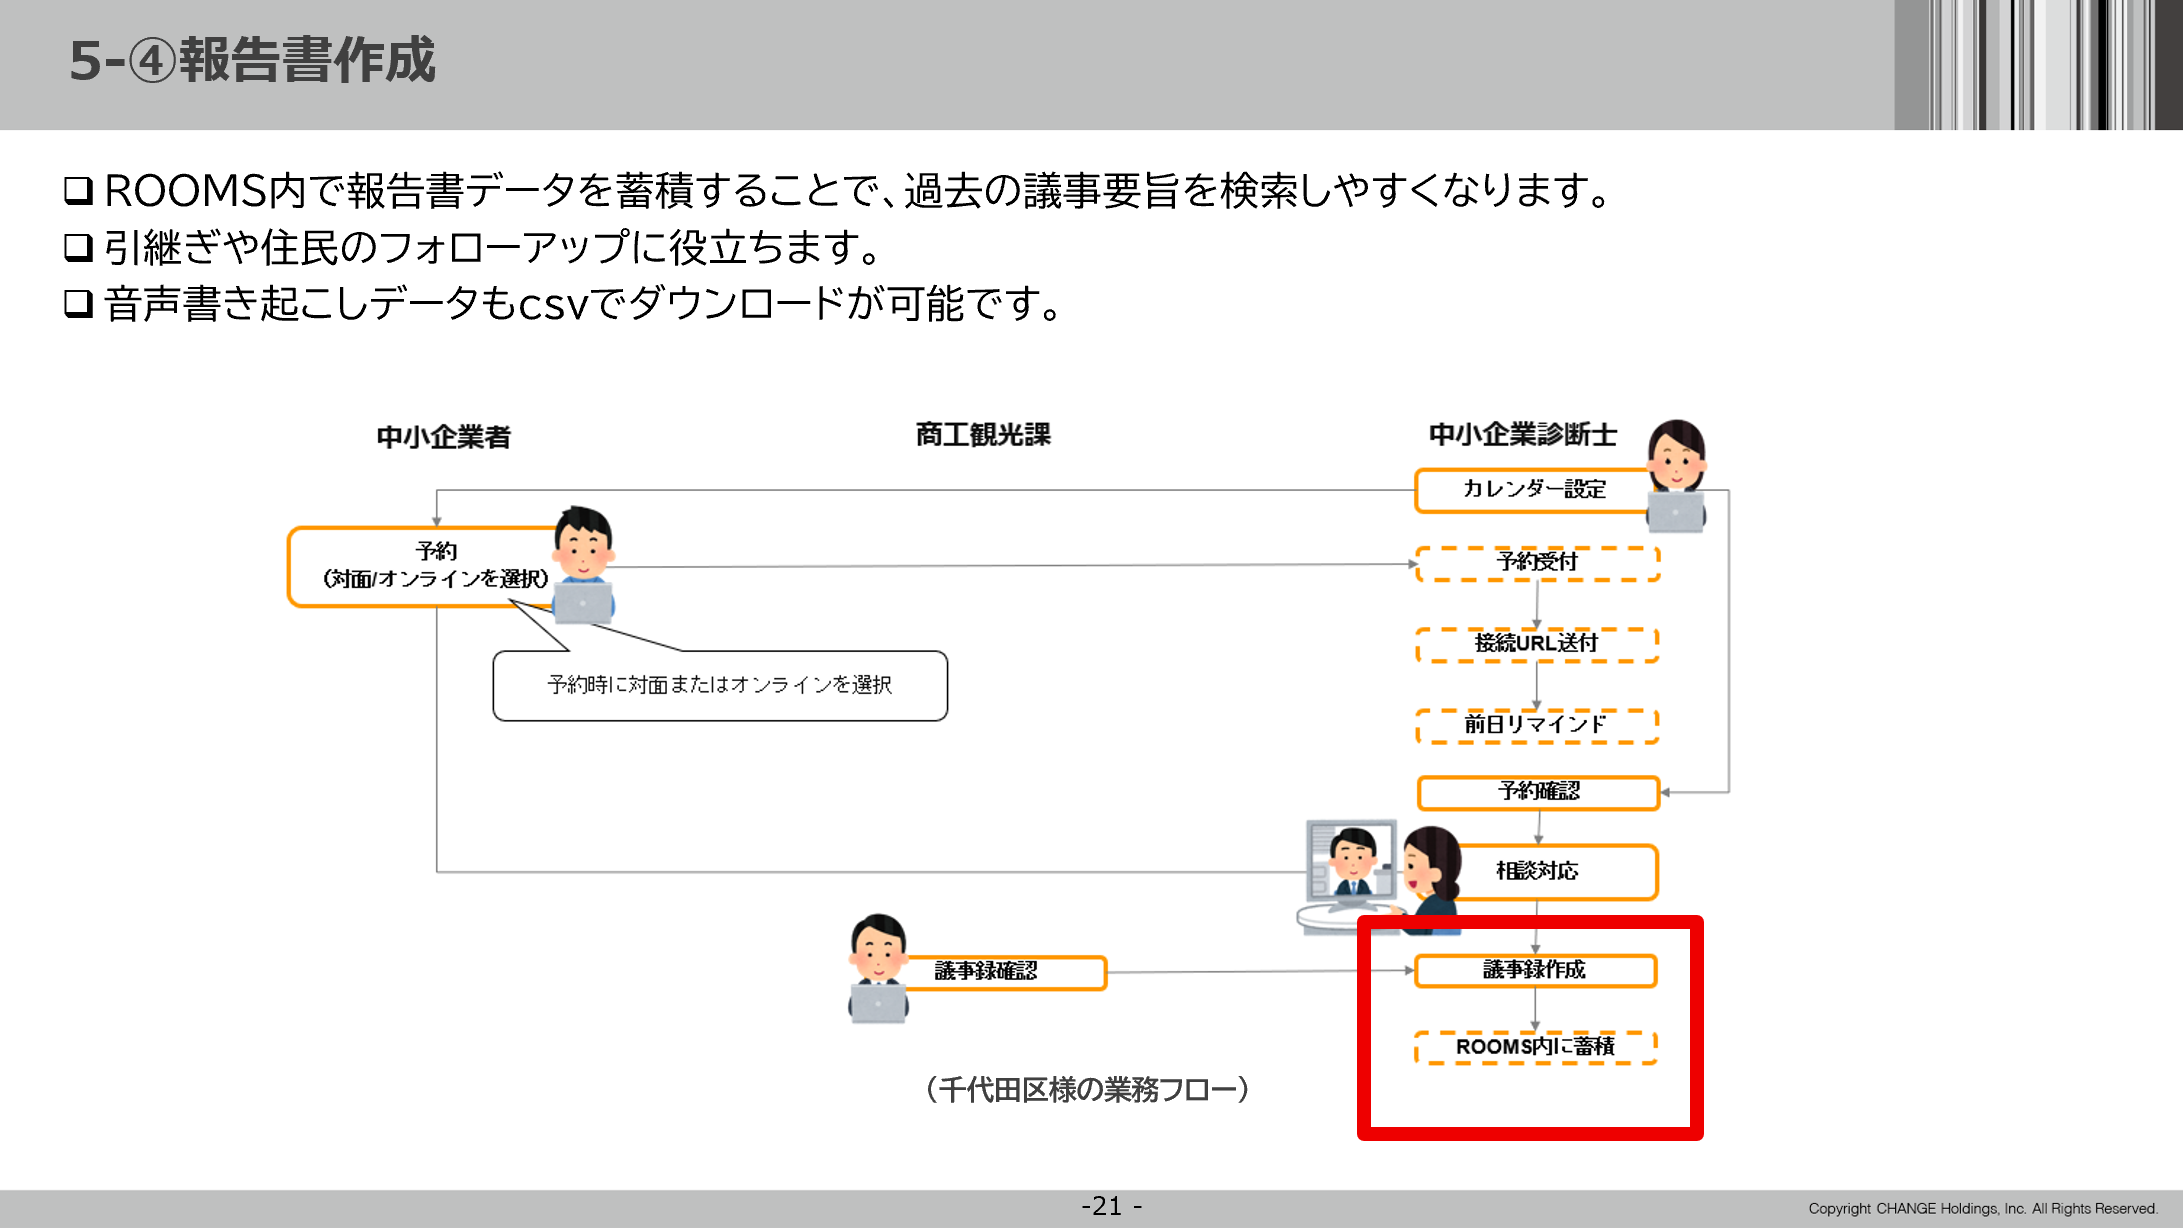This screenshot has width=2183, height=1228.
Task: Click the 接続URL送付 step box
Action: coord(1537,644)
